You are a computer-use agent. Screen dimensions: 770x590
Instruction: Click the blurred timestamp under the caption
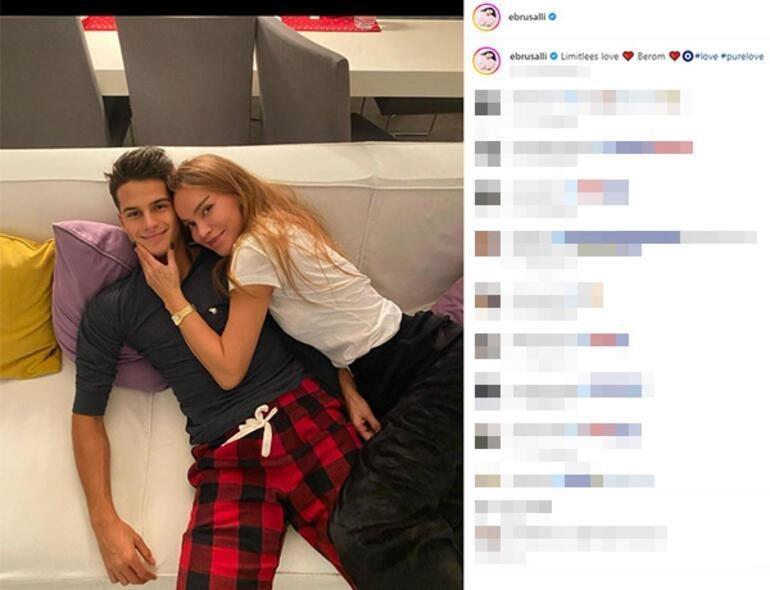click(x=550, y=71)
